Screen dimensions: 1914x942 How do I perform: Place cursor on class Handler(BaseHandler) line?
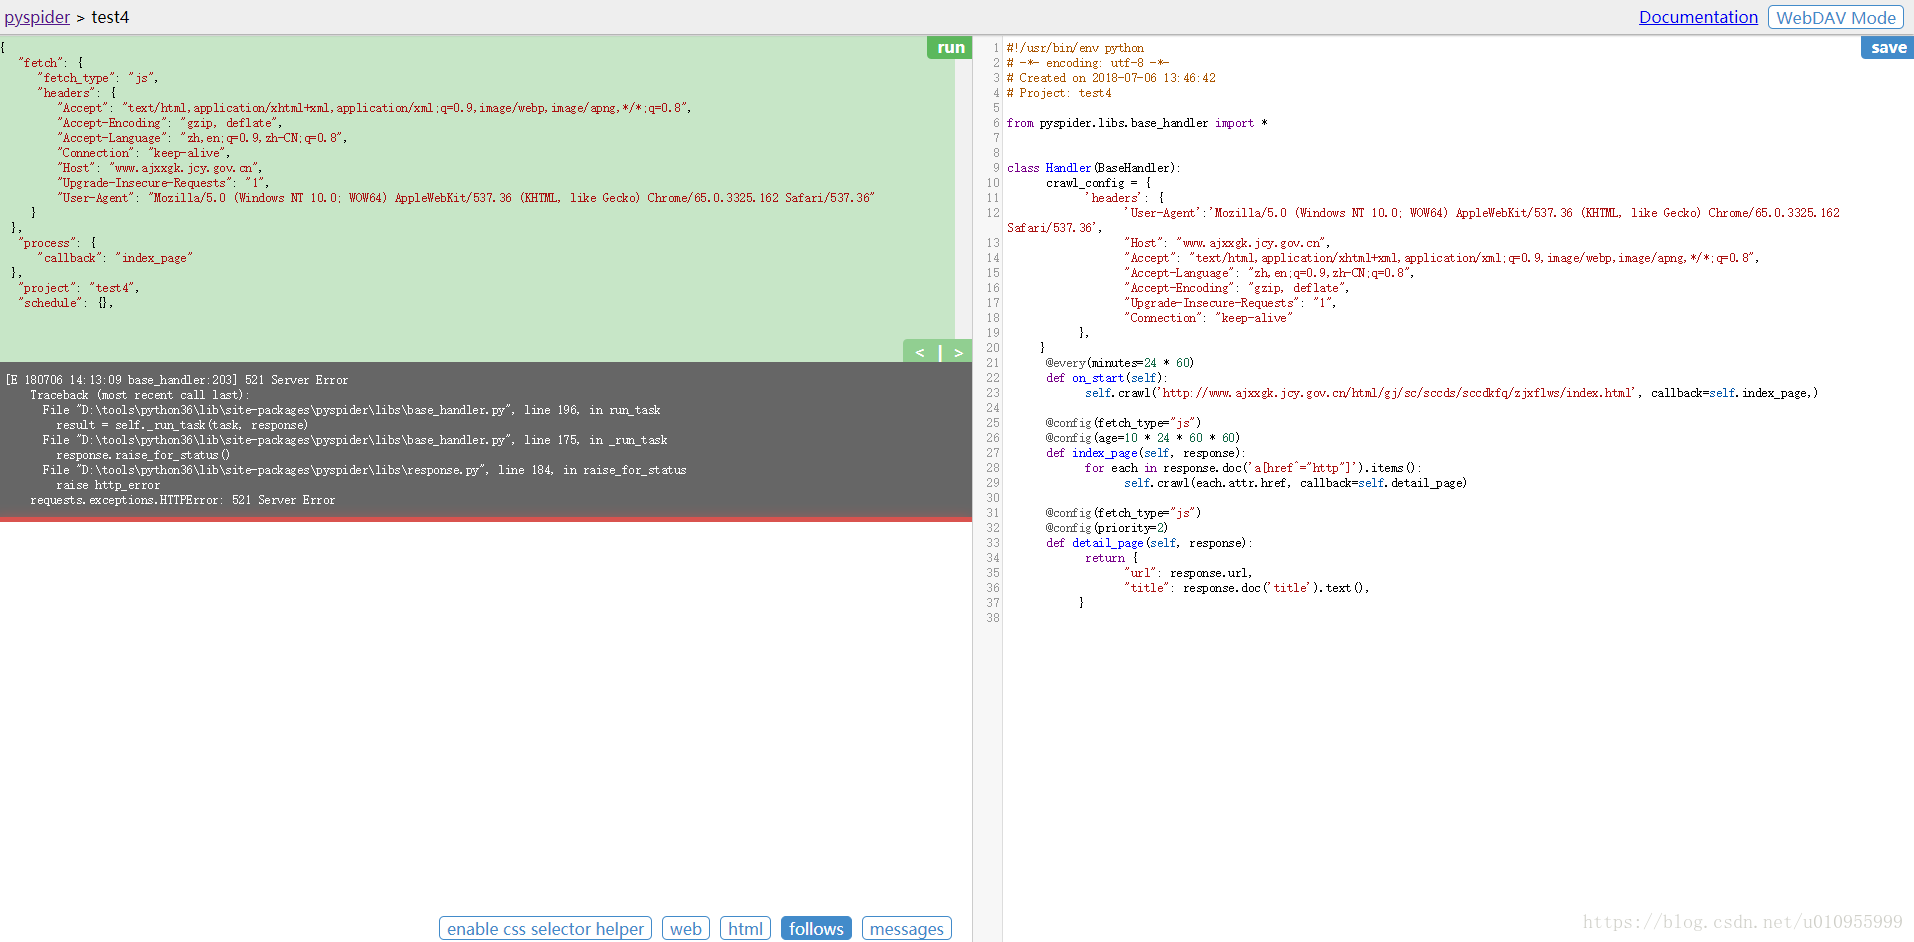pos(1093,168)
